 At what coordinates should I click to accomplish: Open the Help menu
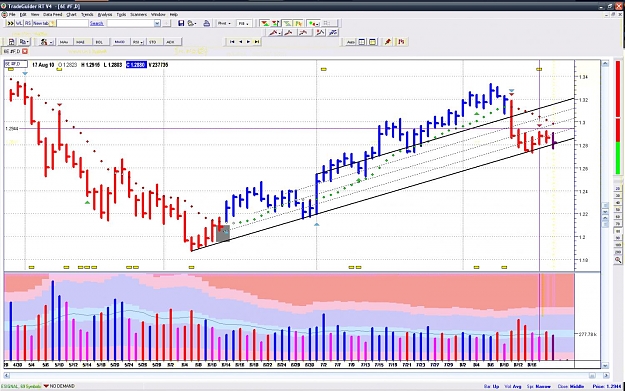point(174,14)
